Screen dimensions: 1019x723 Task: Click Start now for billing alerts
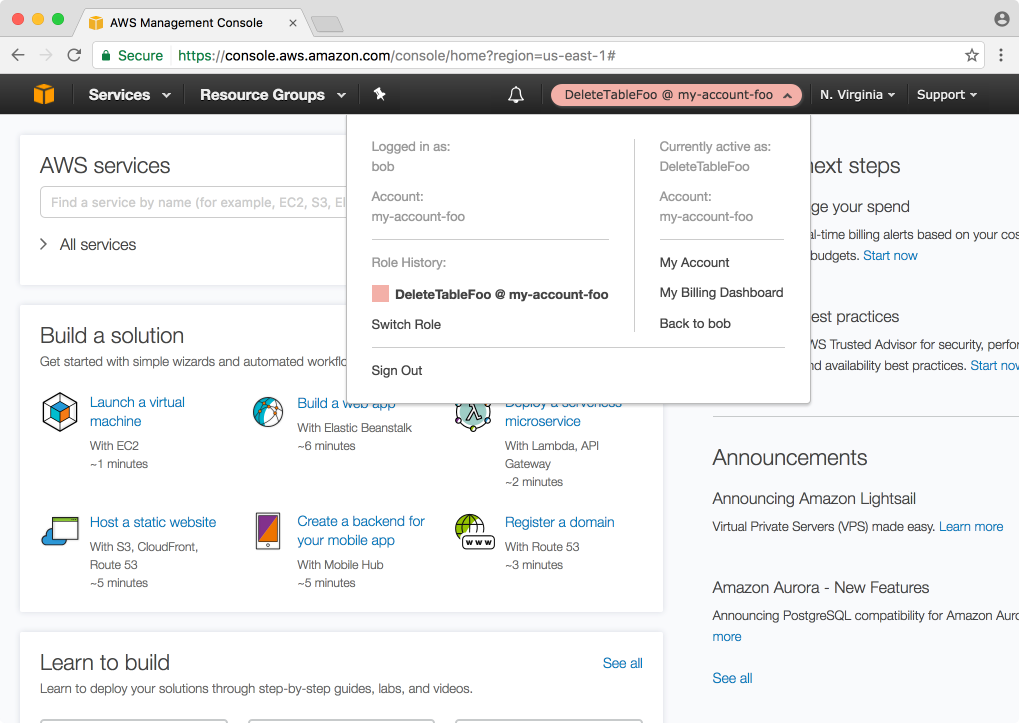click(890, 255)
